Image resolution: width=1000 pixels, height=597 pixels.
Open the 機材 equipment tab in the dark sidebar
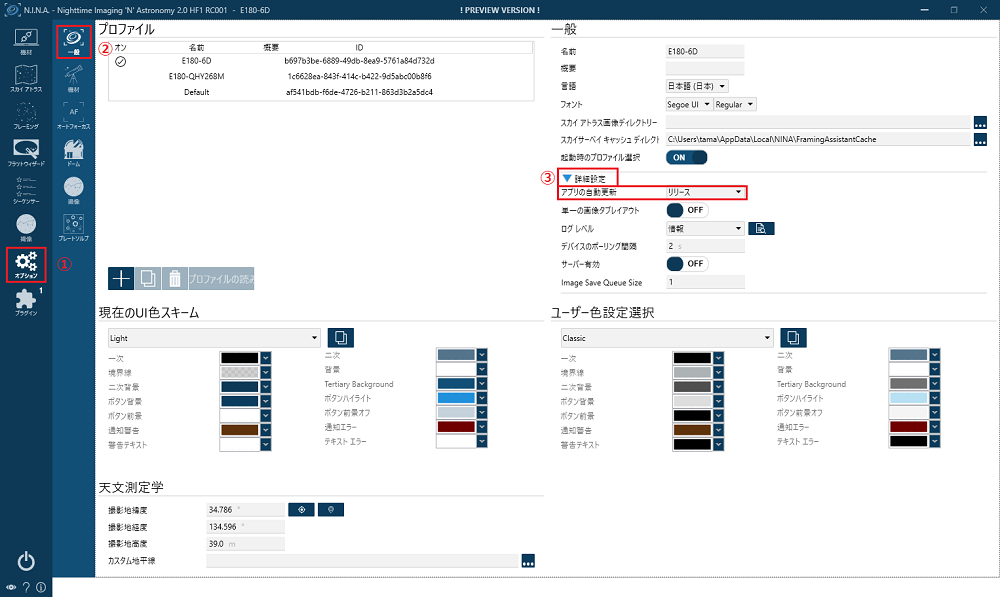tap(26, 41)
